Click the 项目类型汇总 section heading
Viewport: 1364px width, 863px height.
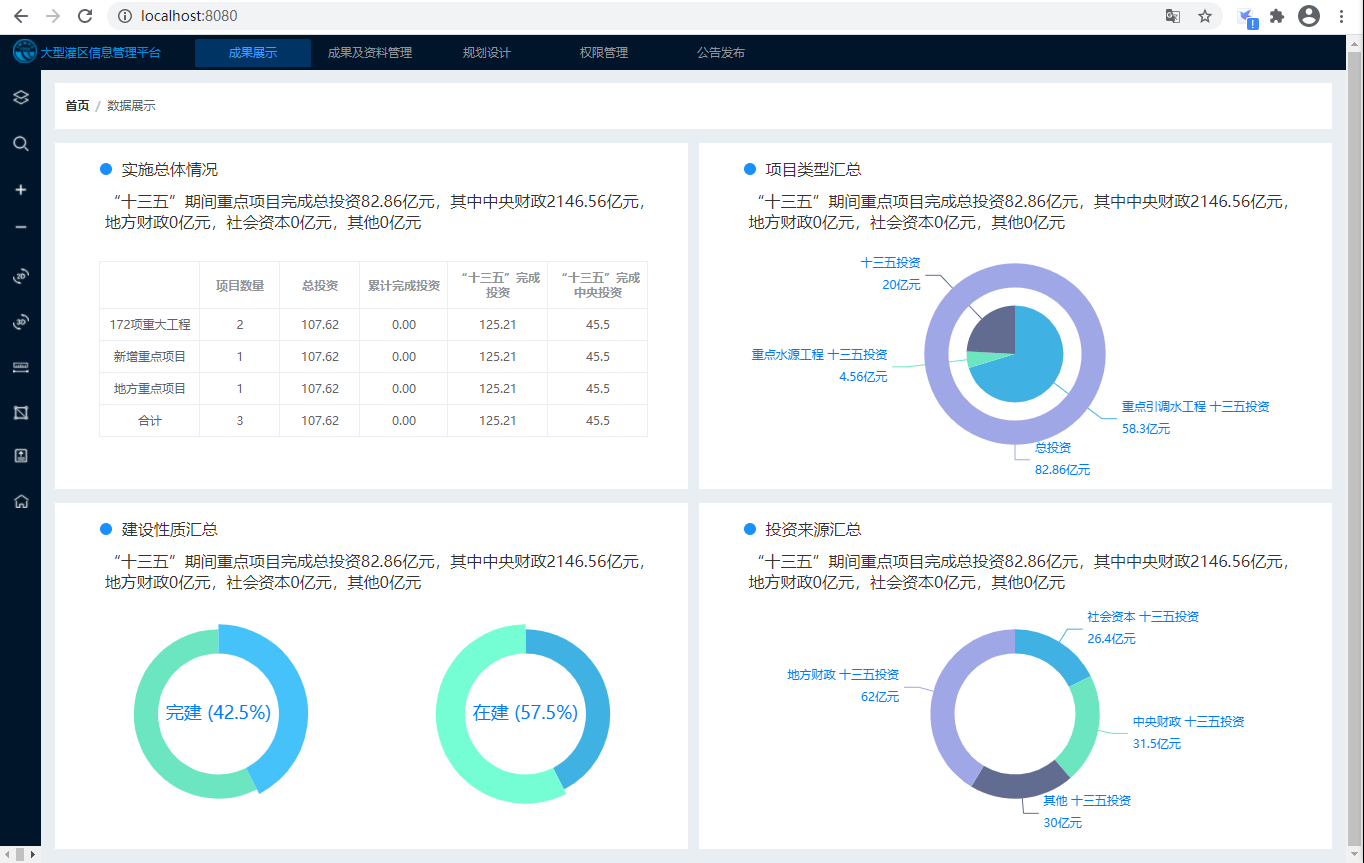click(x=814, y=170)
